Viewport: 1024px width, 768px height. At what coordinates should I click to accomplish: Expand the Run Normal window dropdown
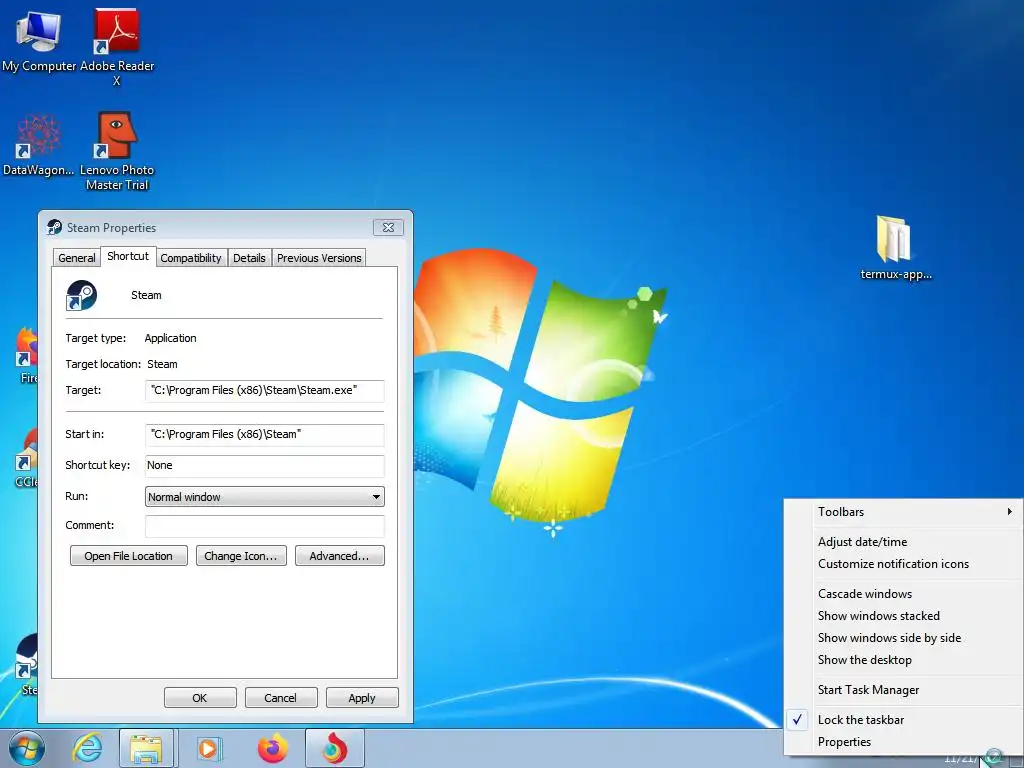click(x=264, y=497)
